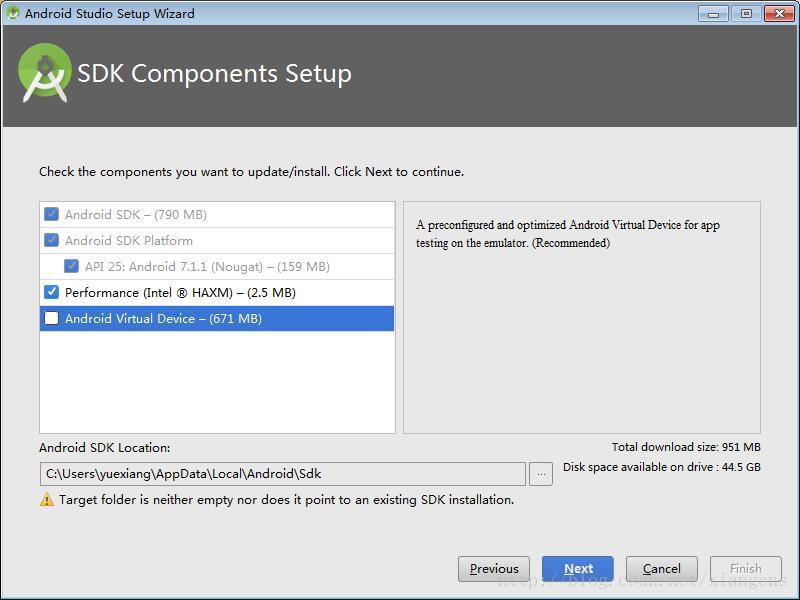800x600 pixels.
Task: Click the Next button
Action: (x=578, y=568)
